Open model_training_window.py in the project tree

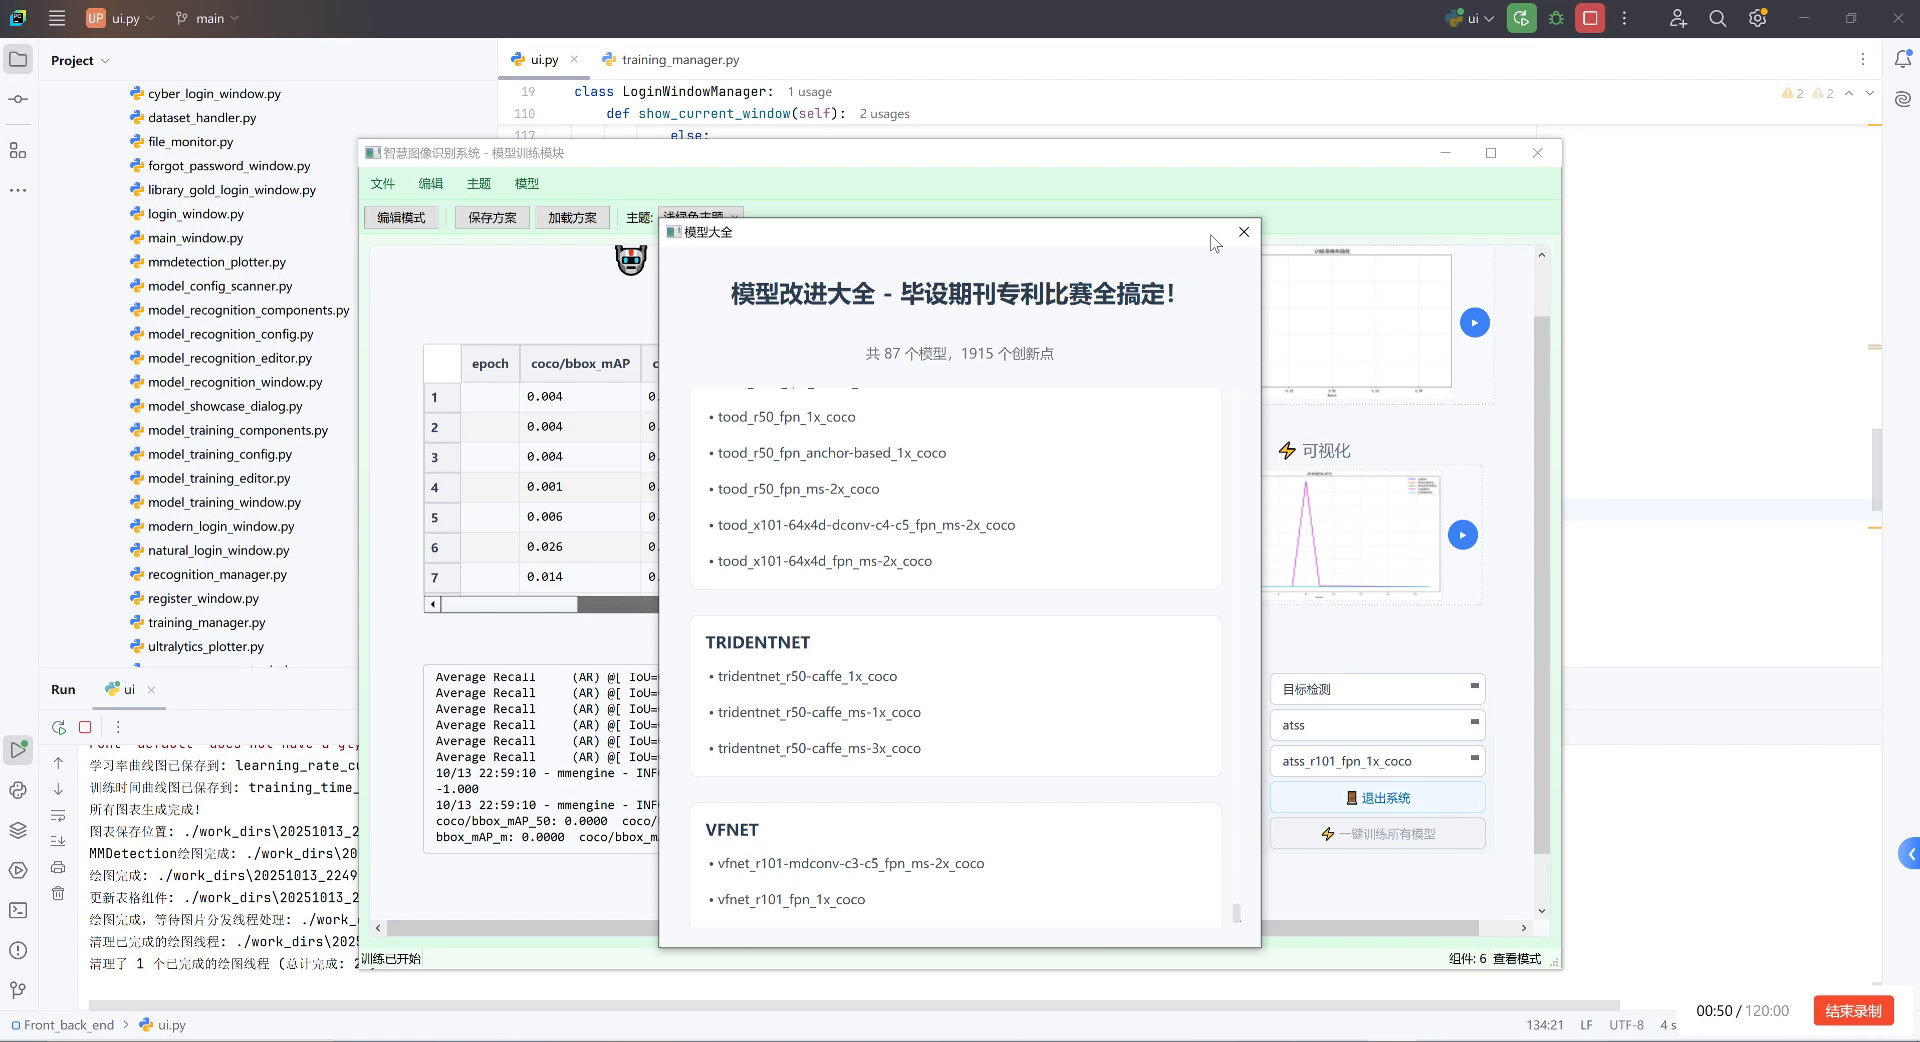tap(224, 502)
